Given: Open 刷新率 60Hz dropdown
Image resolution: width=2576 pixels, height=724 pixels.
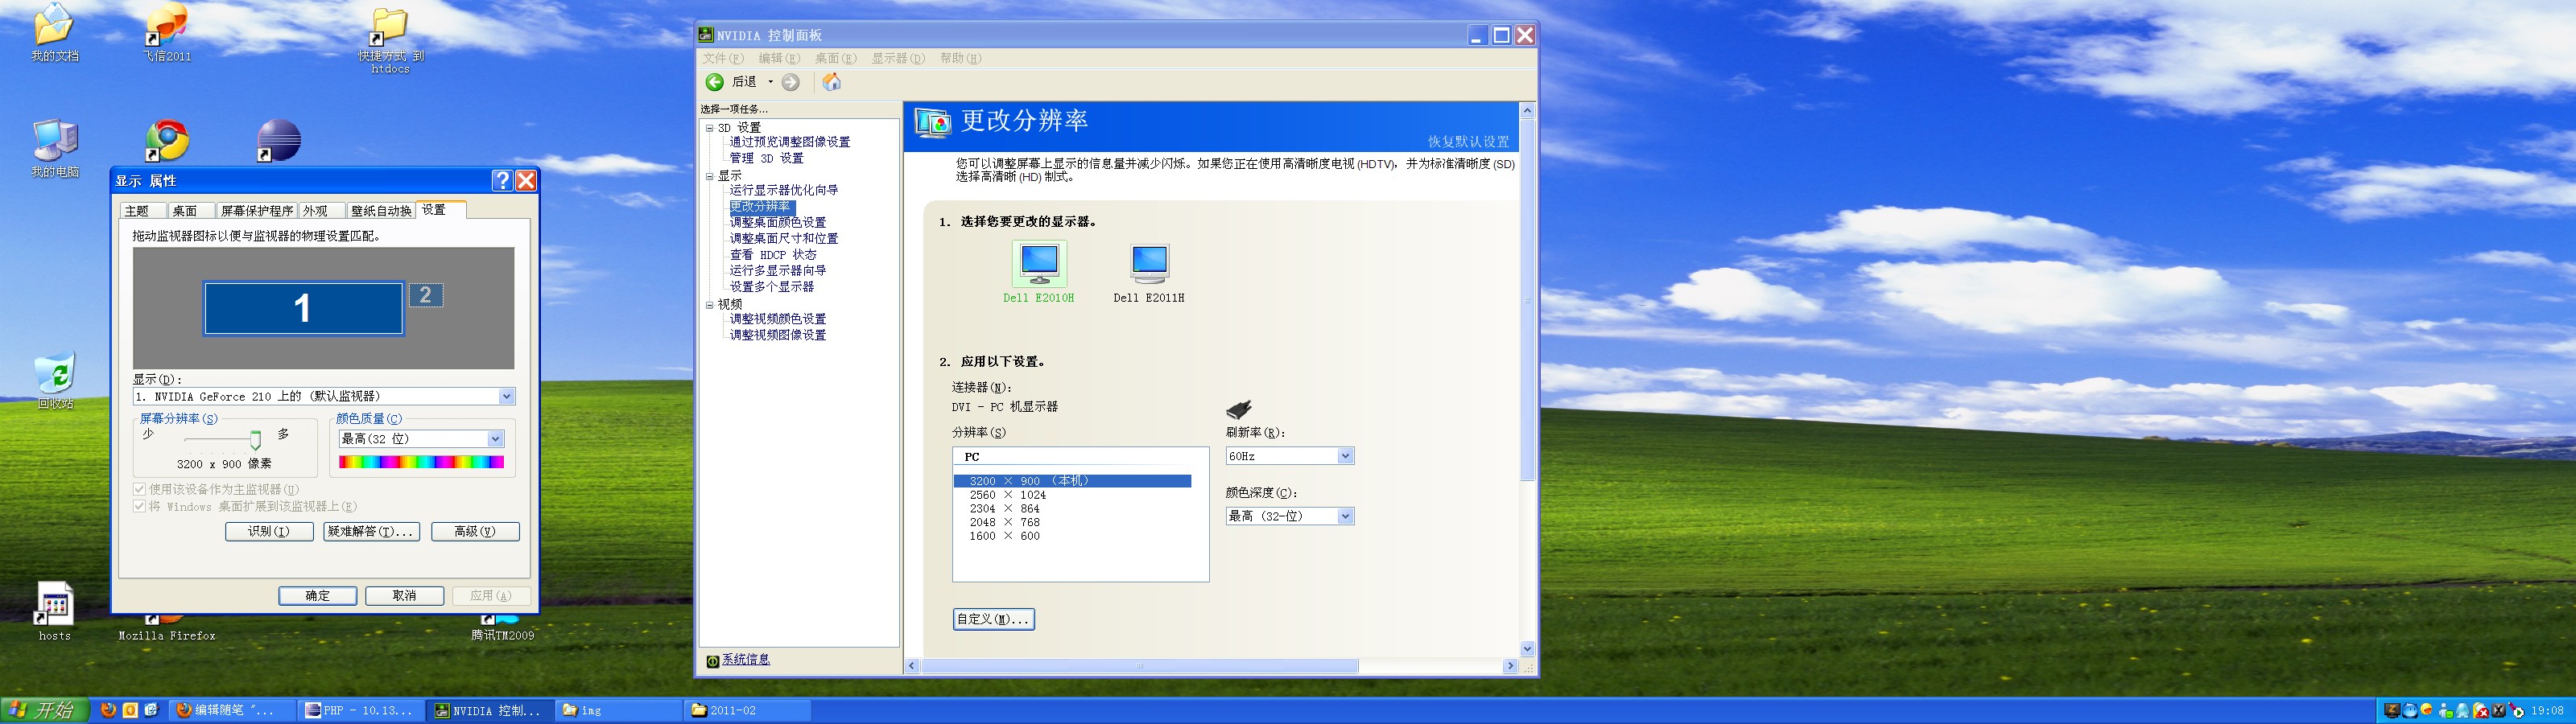Looking at the screenshot, I should (x=1345, y=456).
